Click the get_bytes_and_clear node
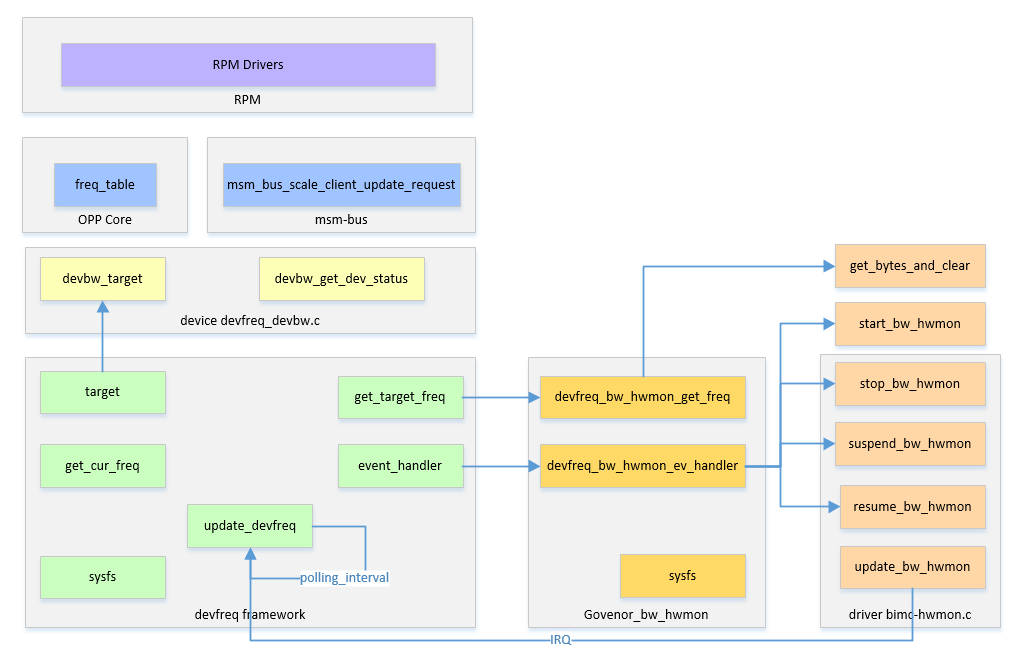This screenshot has height=658, width=1020. (909, 266)
